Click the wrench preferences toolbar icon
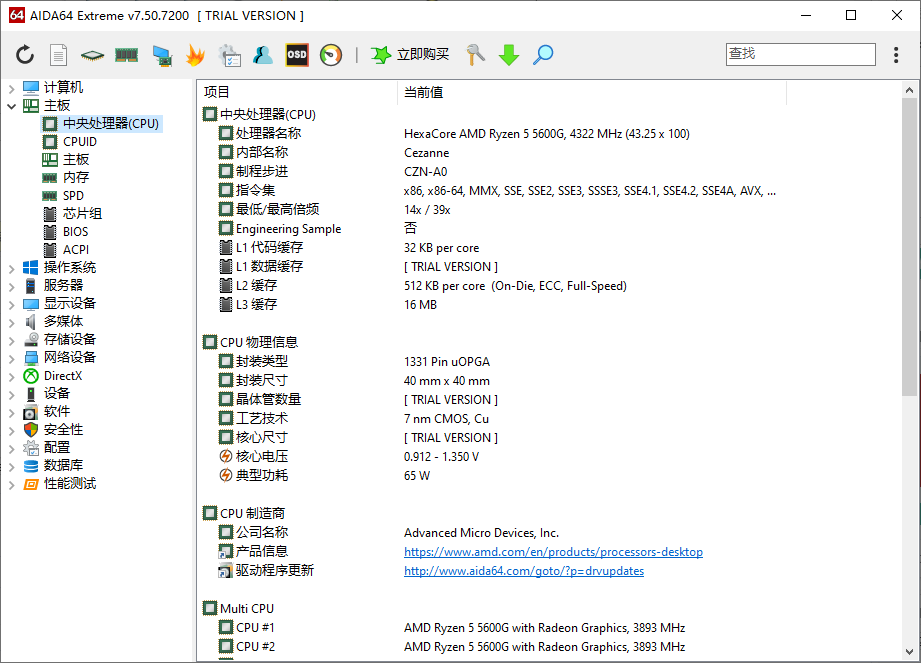Screen dimensions: 921x663 475,55
